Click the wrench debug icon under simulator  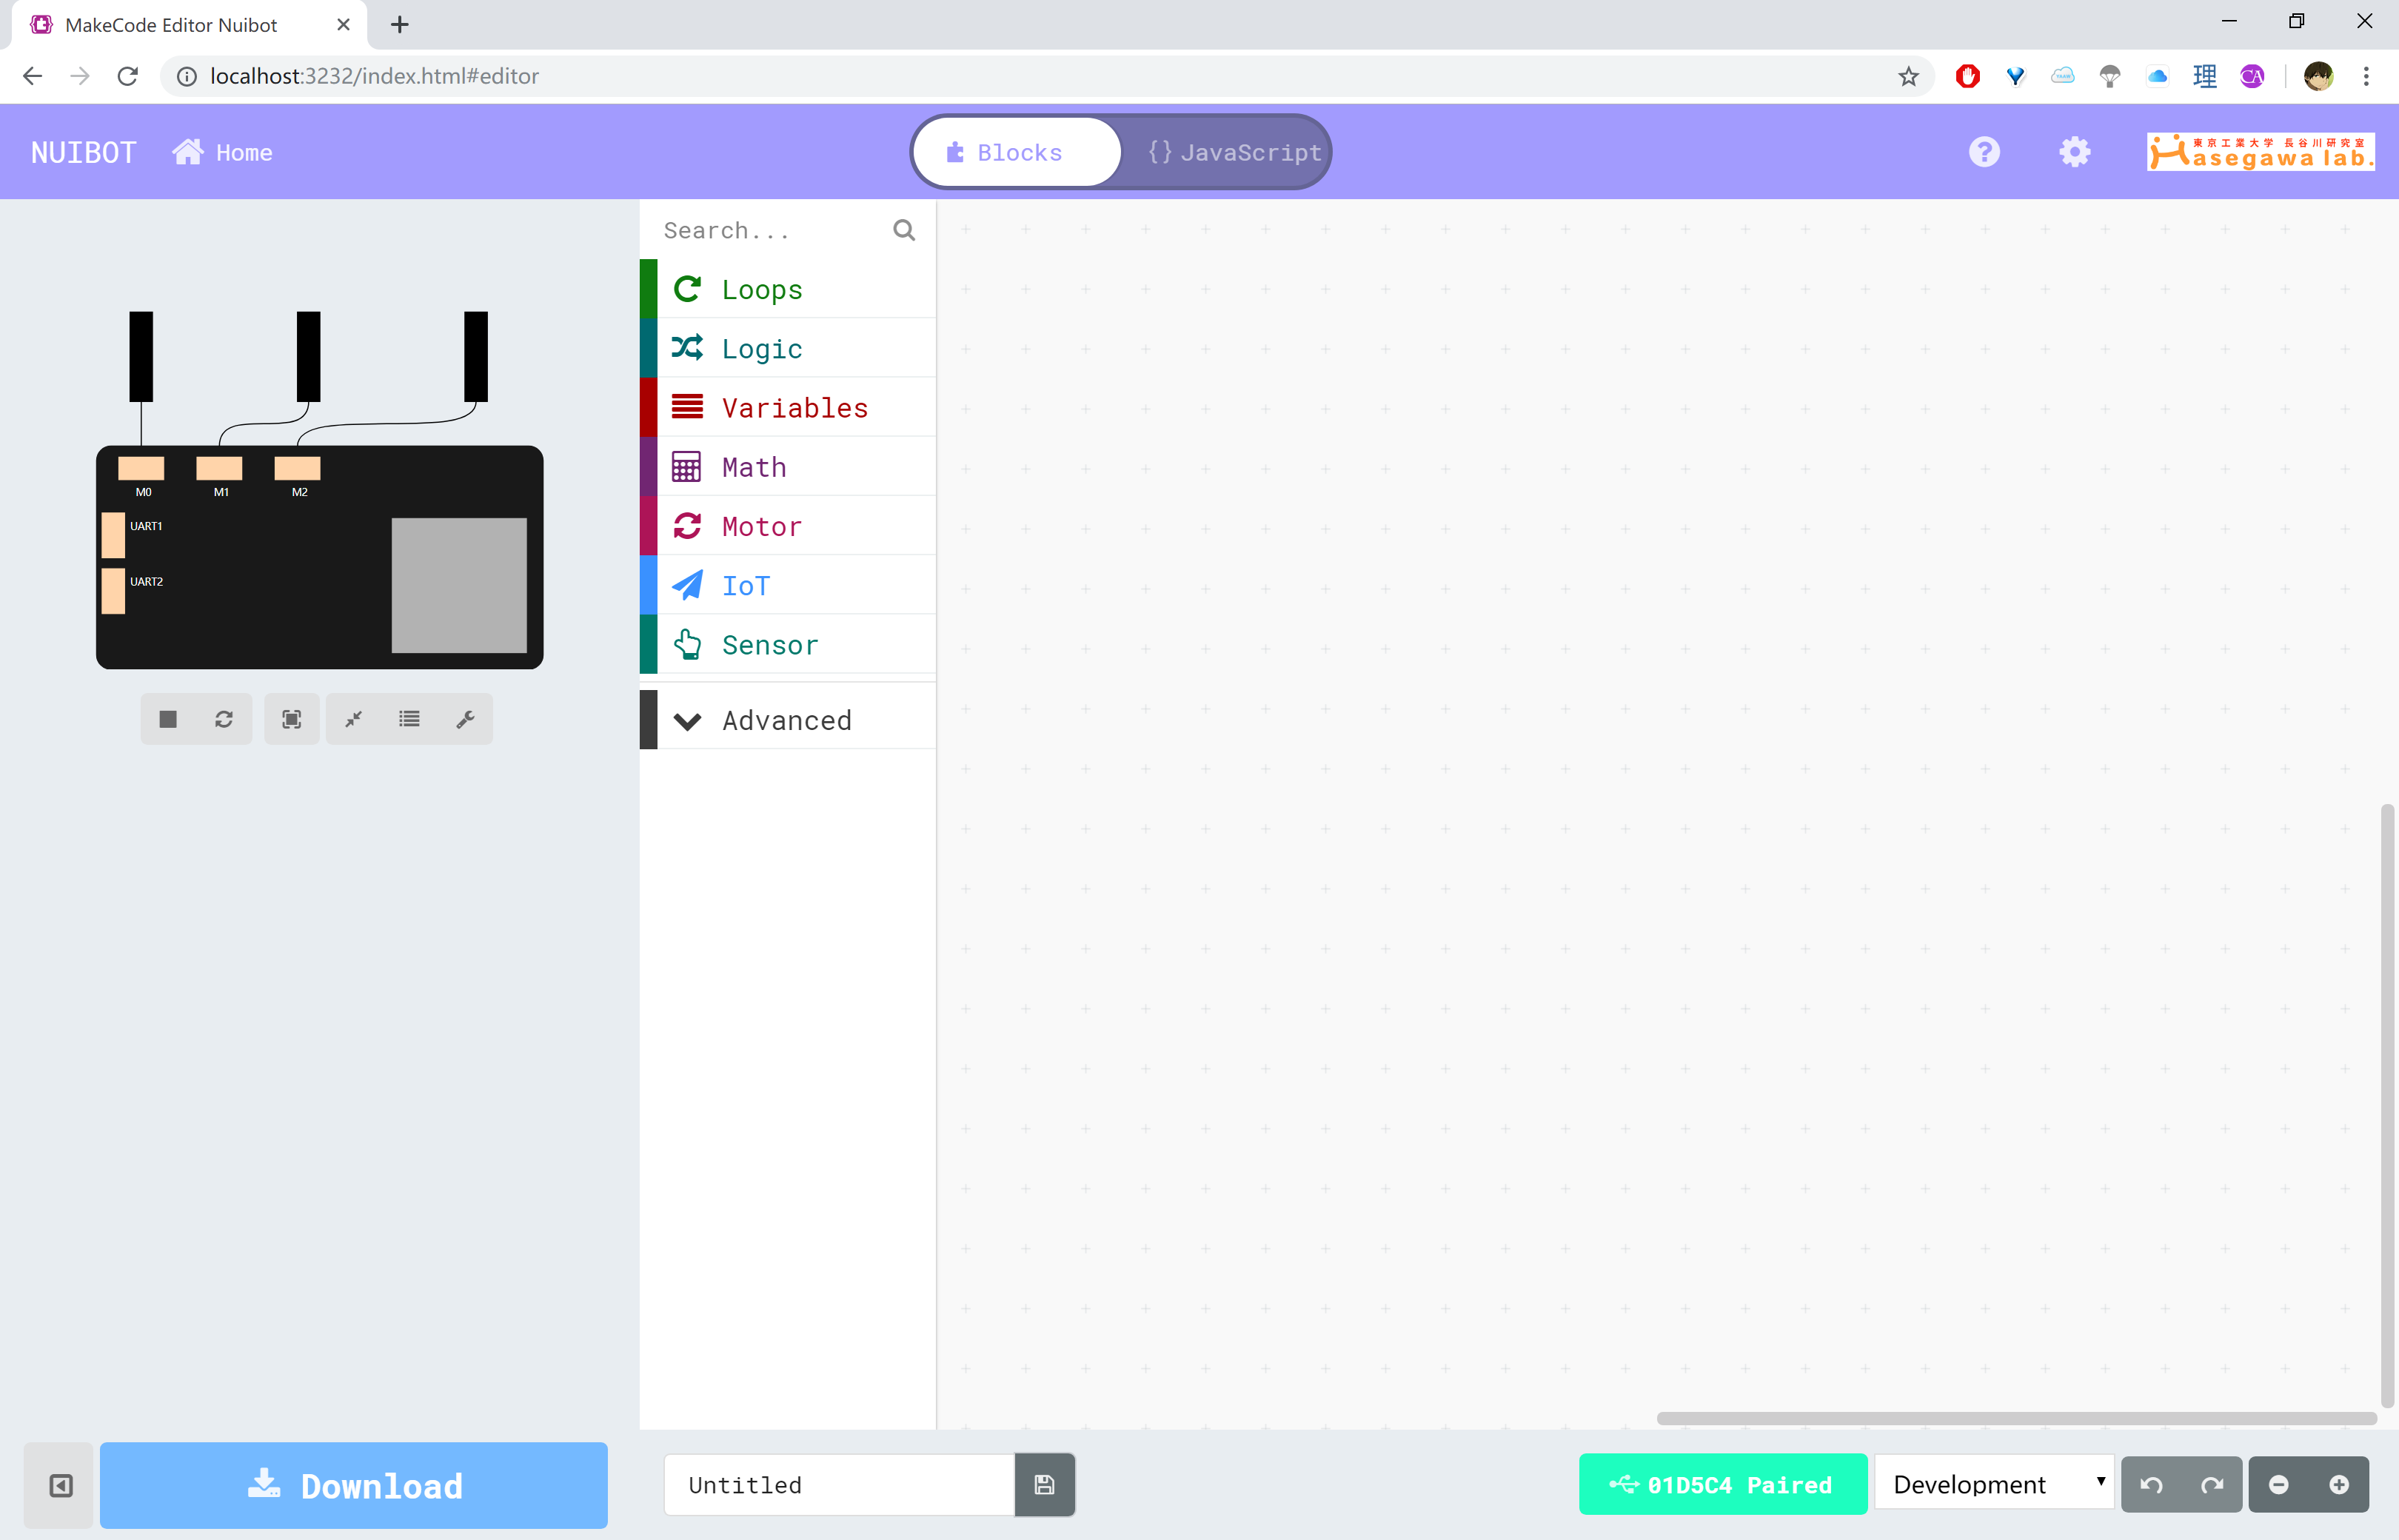coord(465,719)
